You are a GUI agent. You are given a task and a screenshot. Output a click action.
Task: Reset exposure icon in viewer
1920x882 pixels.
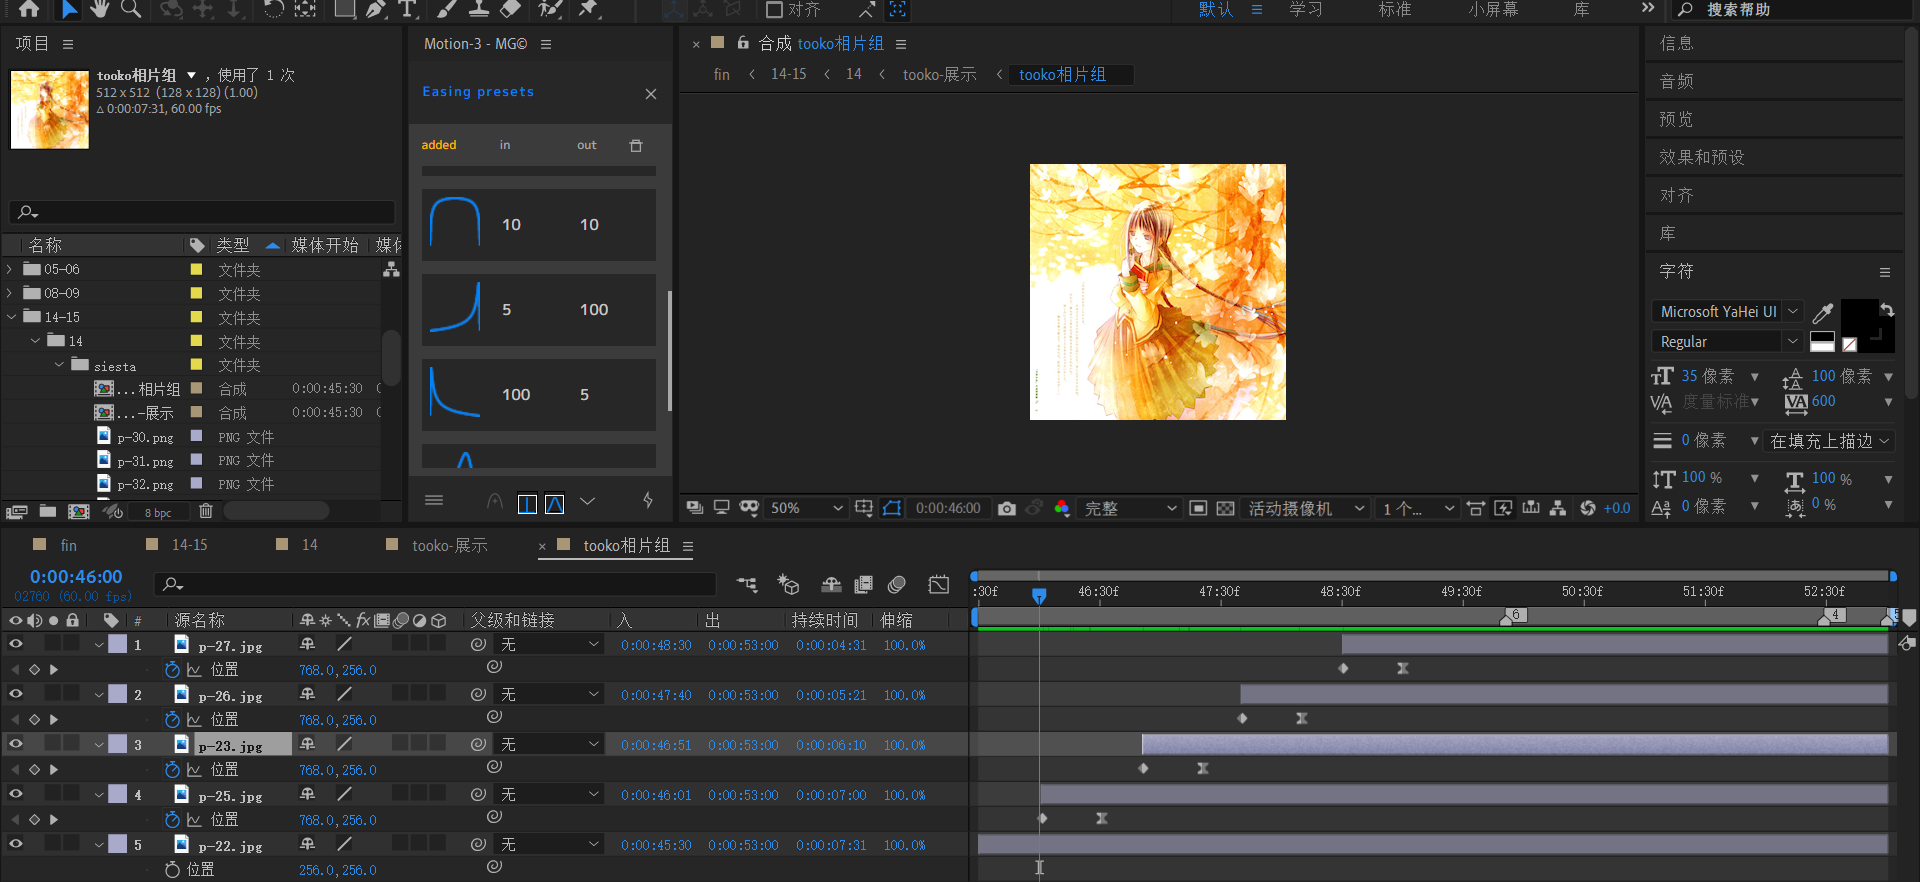pyautogui.click(x=1588, y=508)
